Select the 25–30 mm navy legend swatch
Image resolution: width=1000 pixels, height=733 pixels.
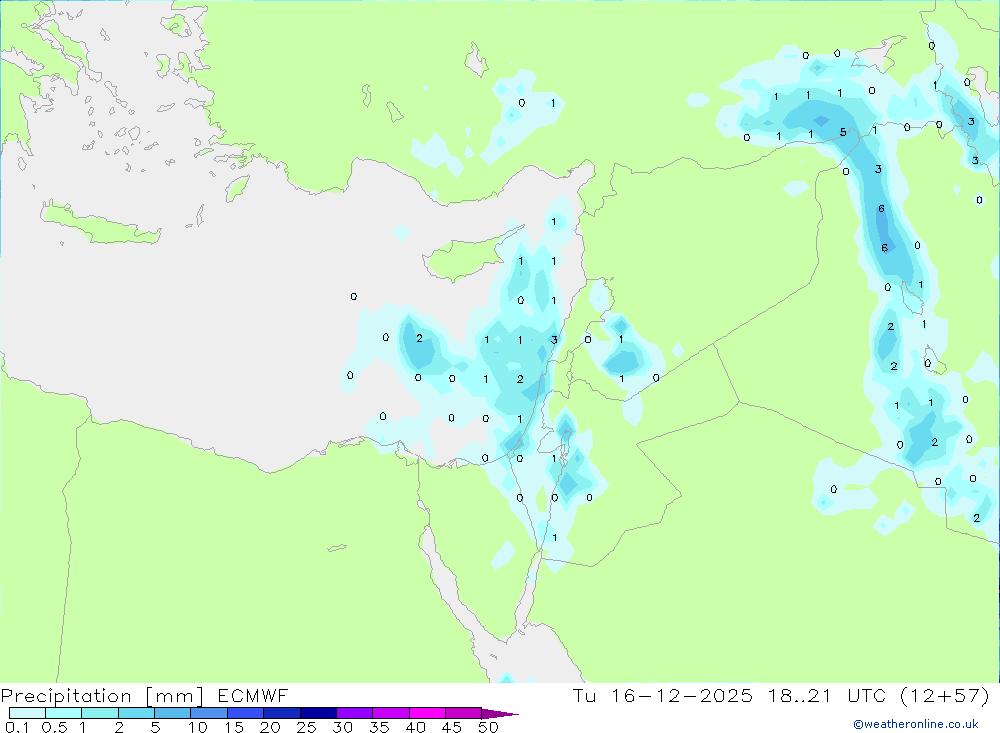pyautogui.click(x=318, y=713)
